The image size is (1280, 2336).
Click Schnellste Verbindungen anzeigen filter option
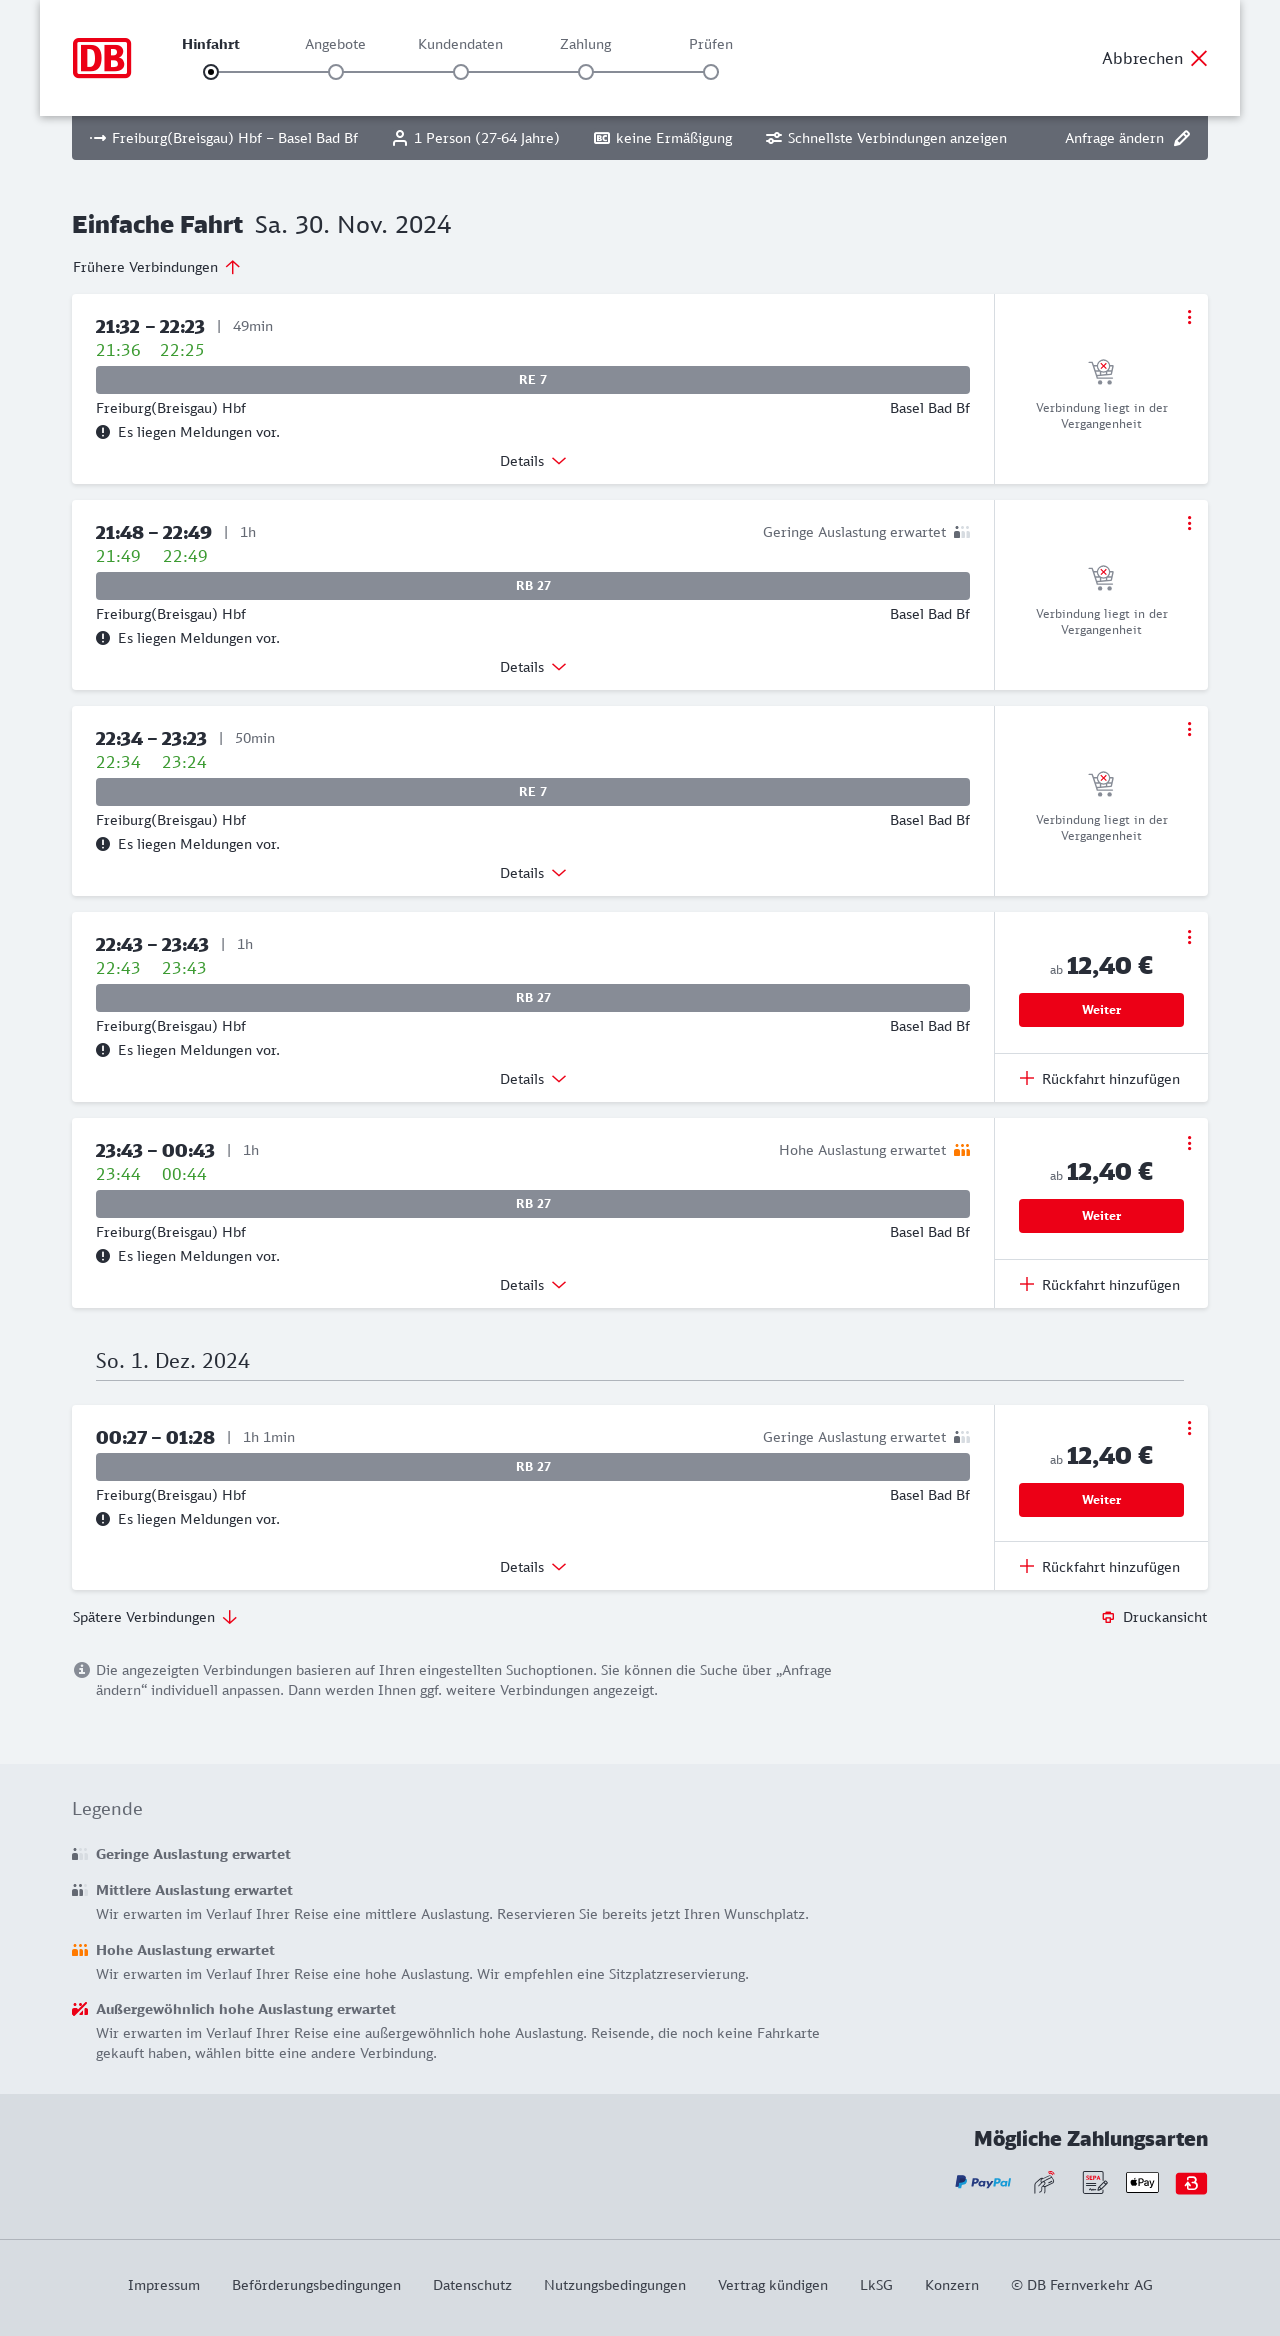tap(886, 138)
